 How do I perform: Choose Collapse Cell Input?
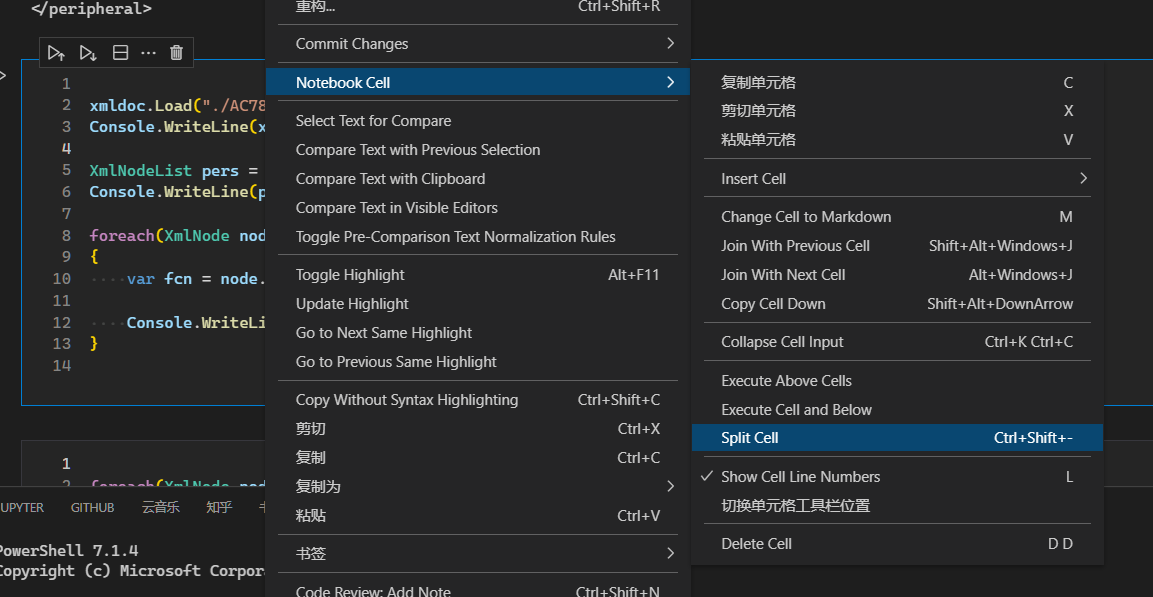pos(897,341)
